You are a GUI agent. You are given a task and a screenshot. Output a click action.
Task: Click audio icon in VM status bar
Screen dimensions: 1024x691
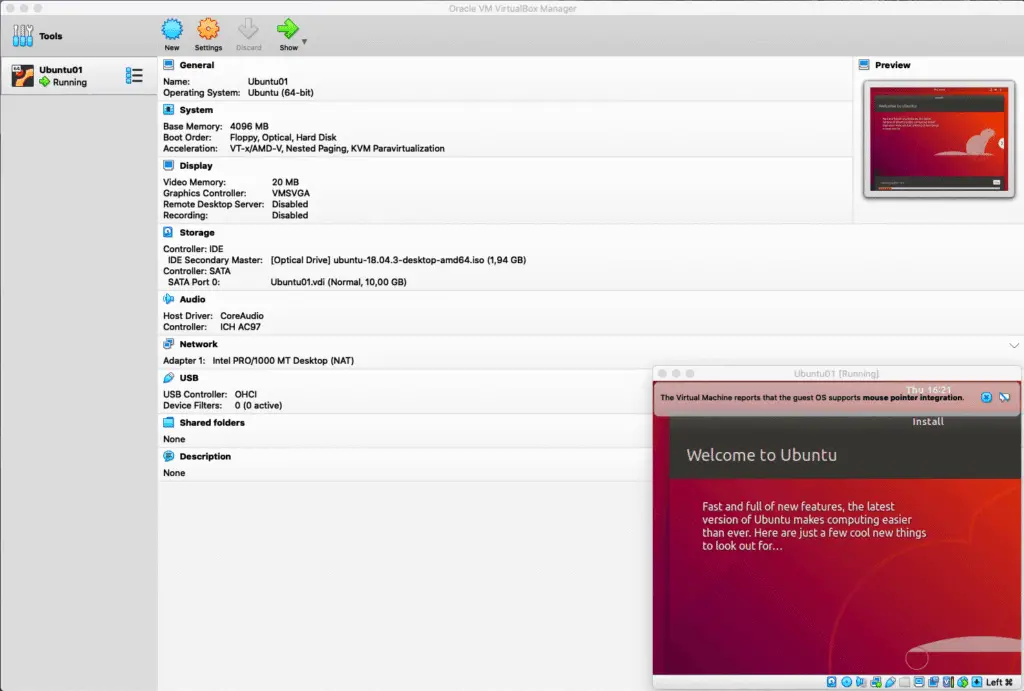861,682
